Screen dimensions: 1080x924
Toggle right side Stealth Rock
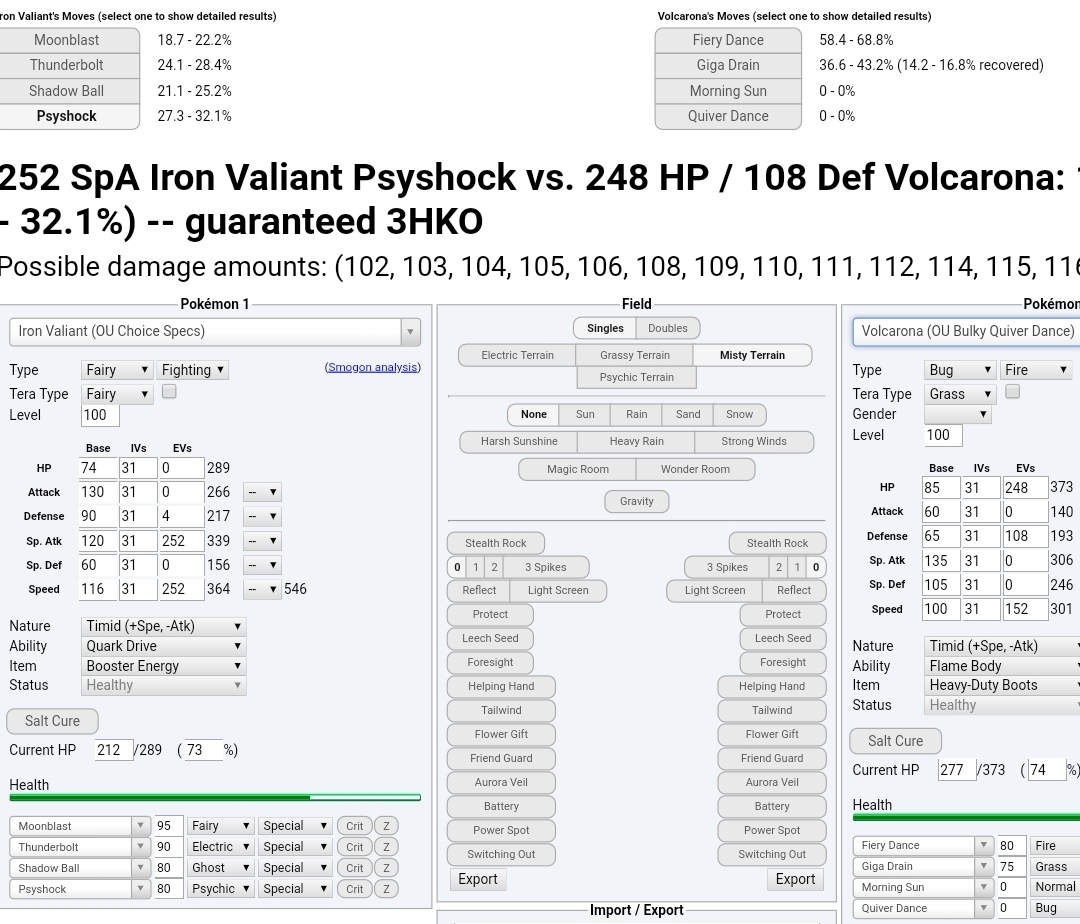(778, 543)
